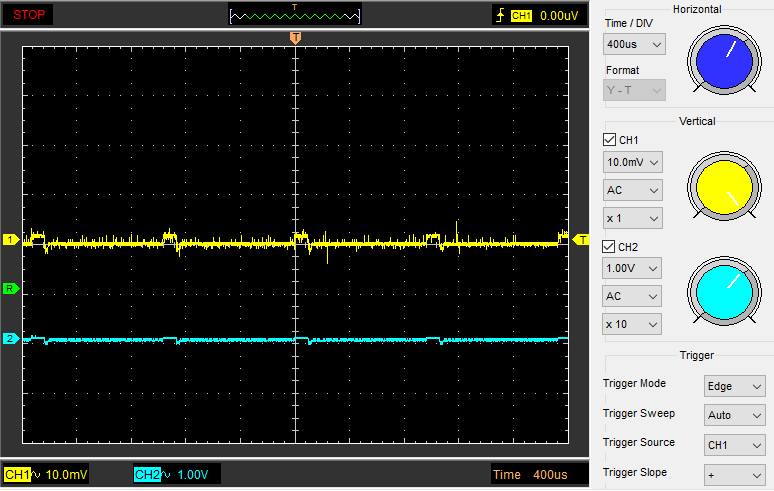Select the cyan channel 2 ground marker
This screenshot has height=491, width=774.
point(10,339)
